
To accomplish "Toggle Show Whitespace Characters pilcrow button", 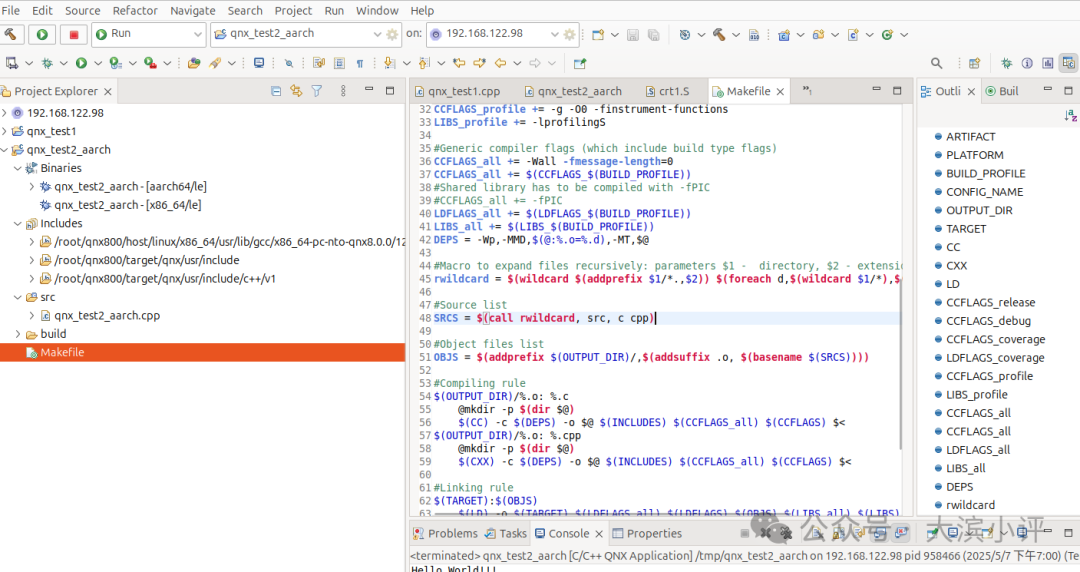I will [x=360, y=63].
